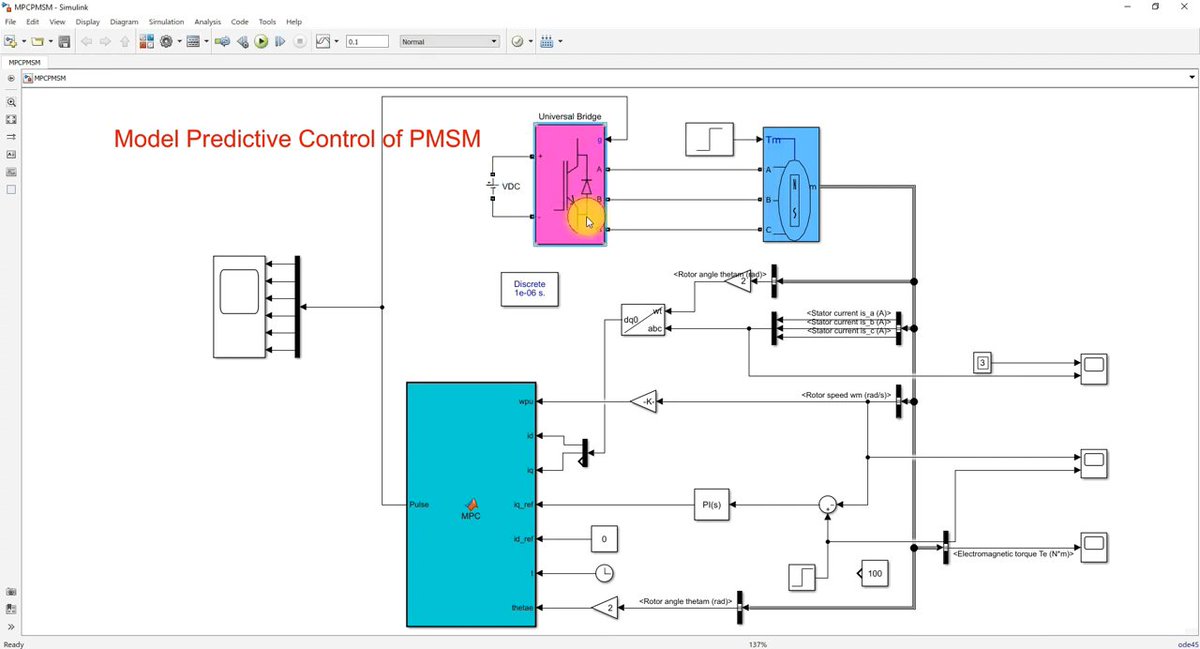
Task: Run the simulation with the green play button
Action: (x=260, y=41)
